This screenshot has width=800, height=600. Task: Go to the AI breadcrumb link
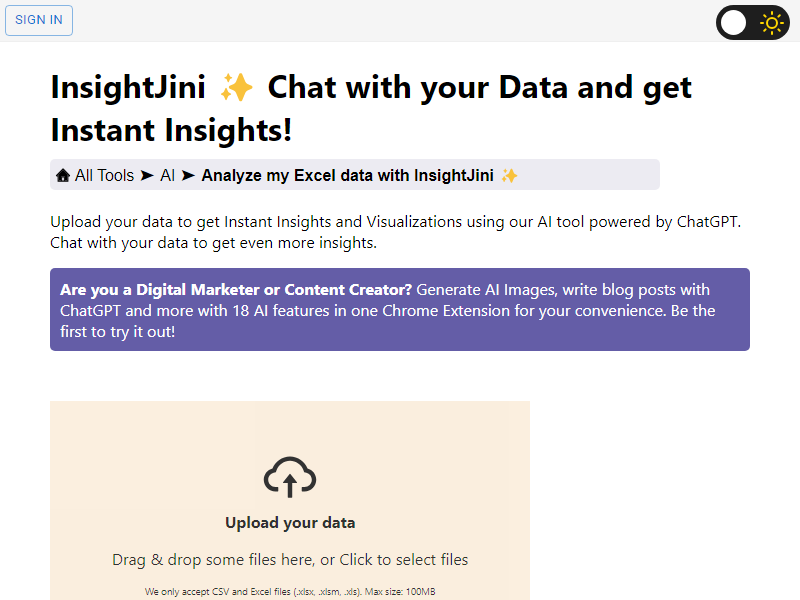[x=167, y=175]
